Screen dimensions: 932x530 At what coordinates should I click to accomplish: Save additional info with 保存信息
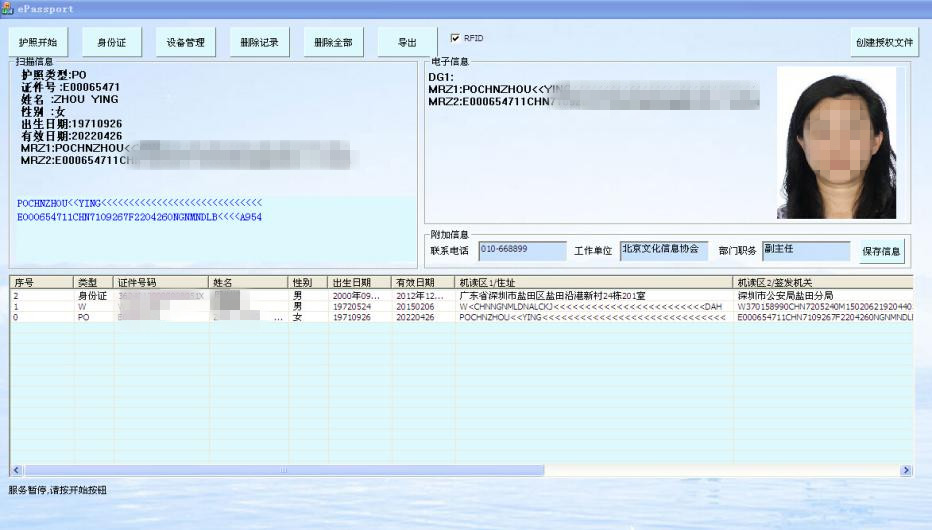(881, 251)
